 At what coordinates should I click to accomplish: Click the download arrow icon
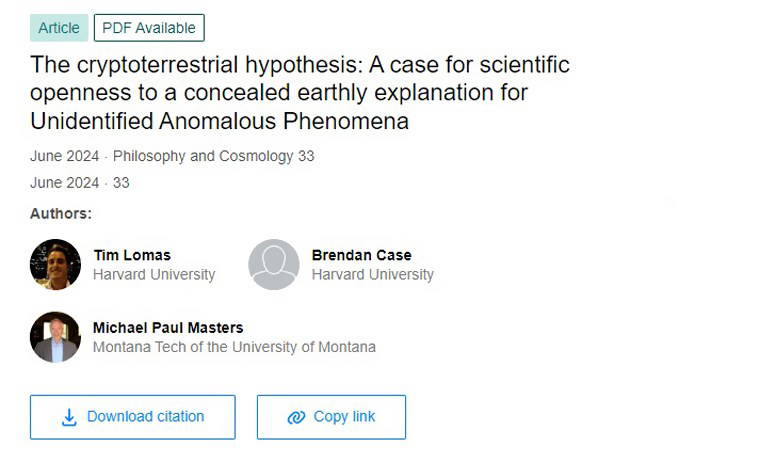[x=69, y=418]
